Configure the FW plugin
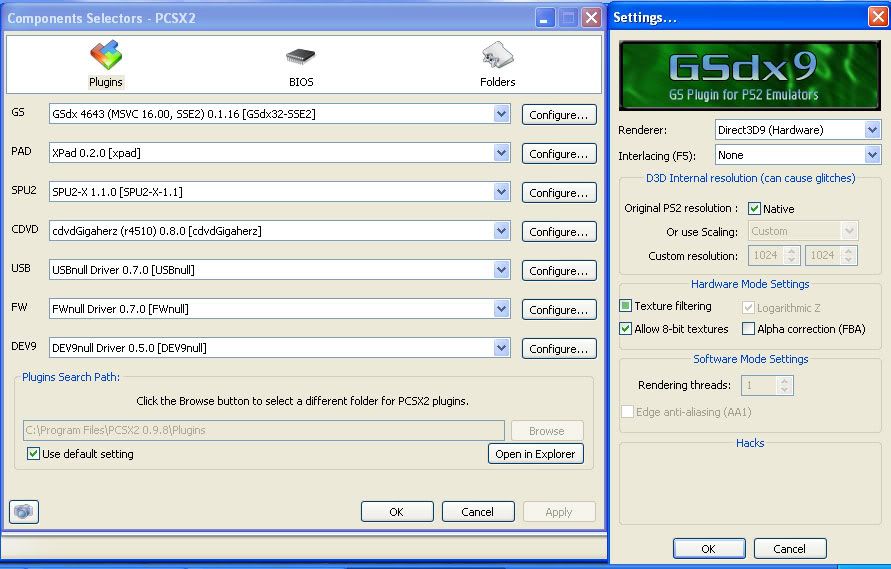891x569 pixels. click(x=559, y=309)
